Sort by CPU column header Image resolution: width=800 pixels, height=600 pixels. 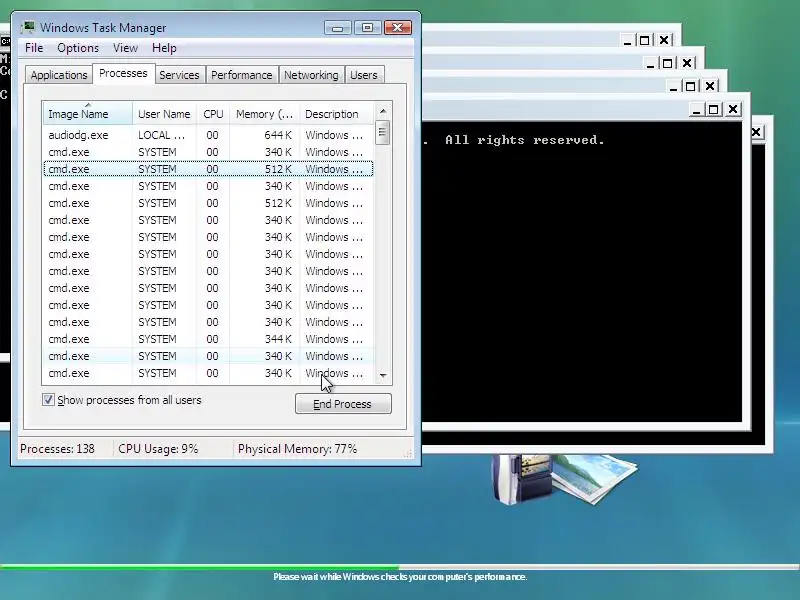pyautogui.click(x=213, y=114)
